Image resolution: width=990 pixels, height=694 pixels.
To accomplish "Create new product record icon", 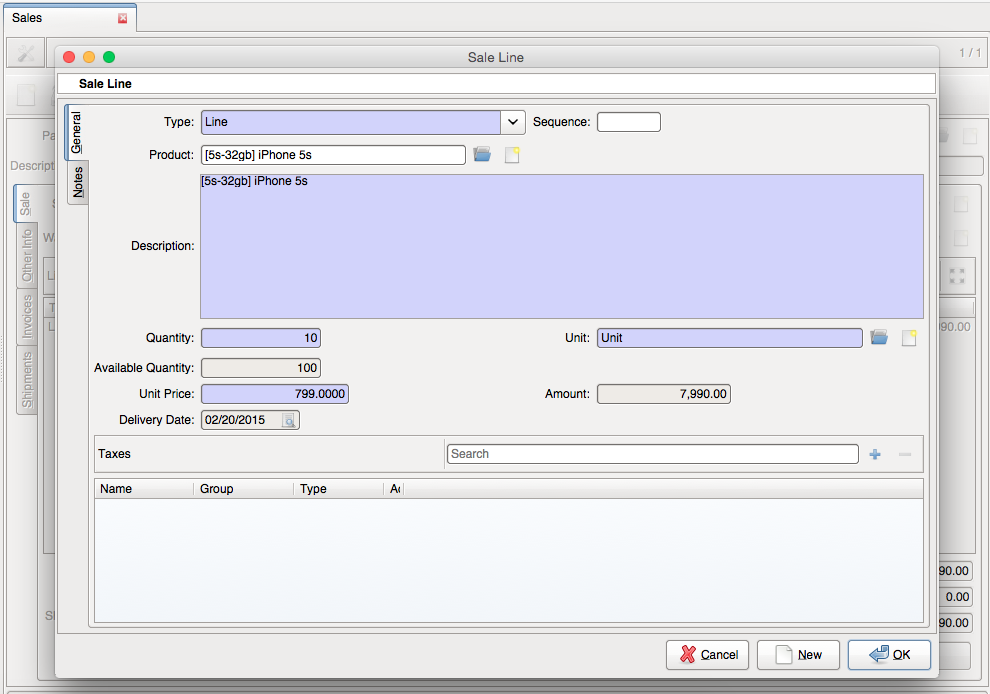I will (512, 155).
